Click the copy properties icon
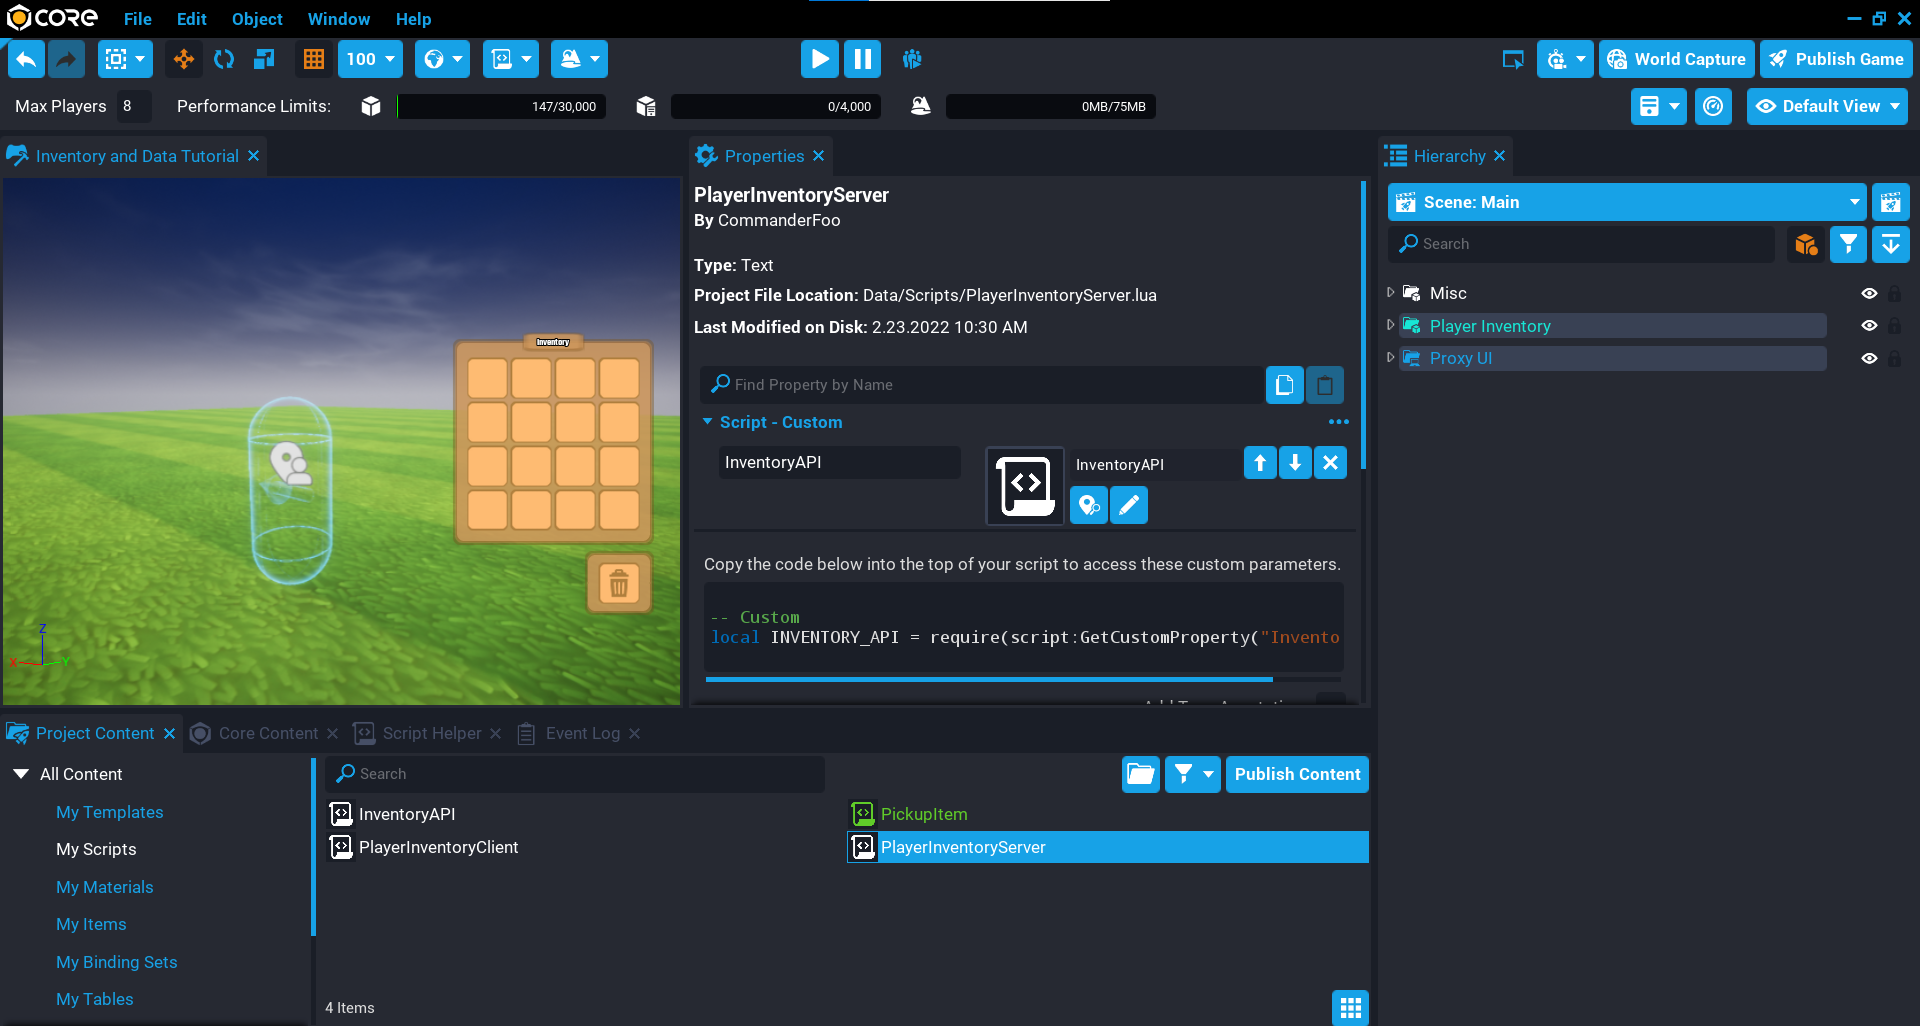1920x1026 pixels. coord(1284,385)
